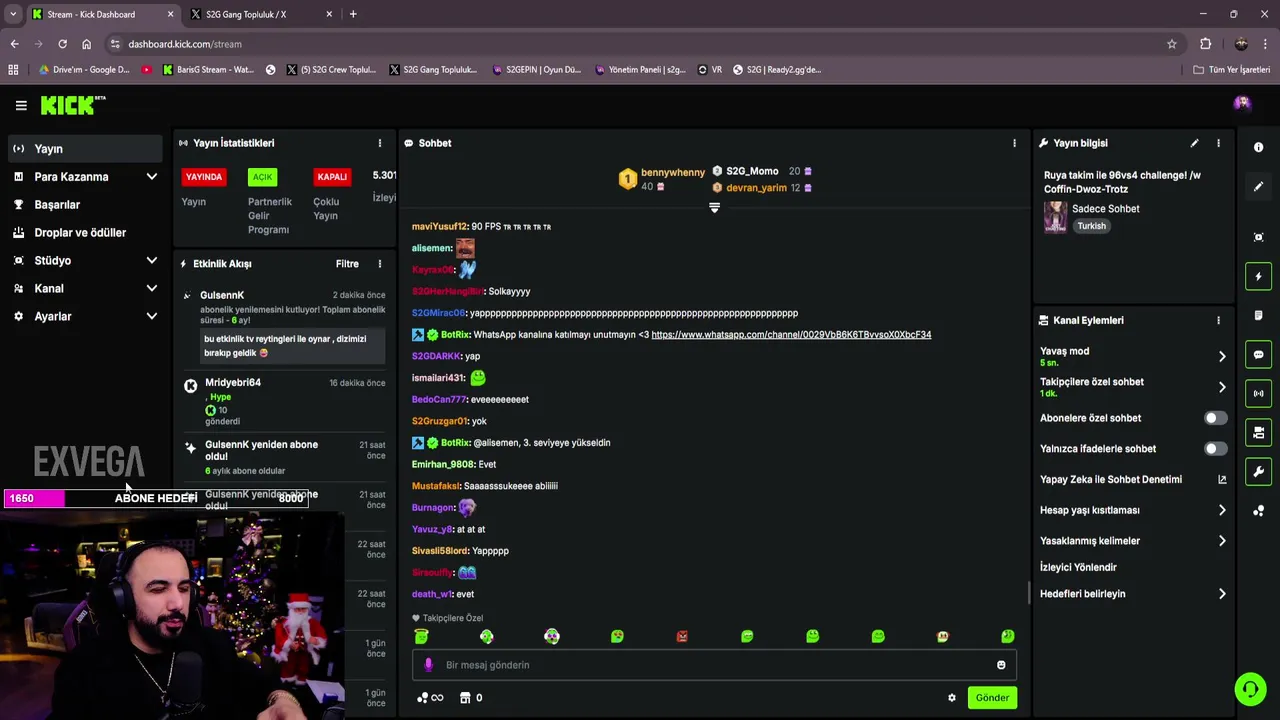Open the green headset support button

(x=1249, y=689)
